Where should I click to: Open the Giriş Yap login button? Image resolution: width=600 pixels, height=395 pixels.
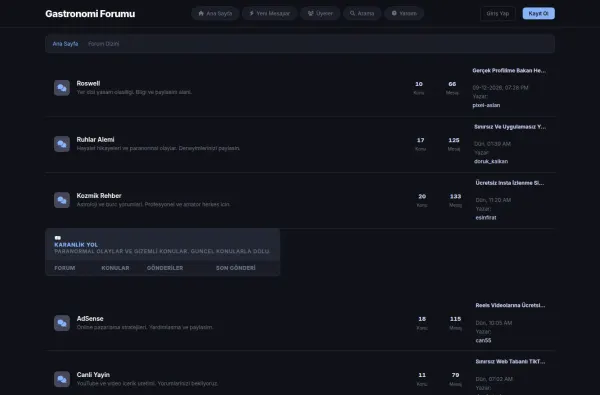click(497, 14)
